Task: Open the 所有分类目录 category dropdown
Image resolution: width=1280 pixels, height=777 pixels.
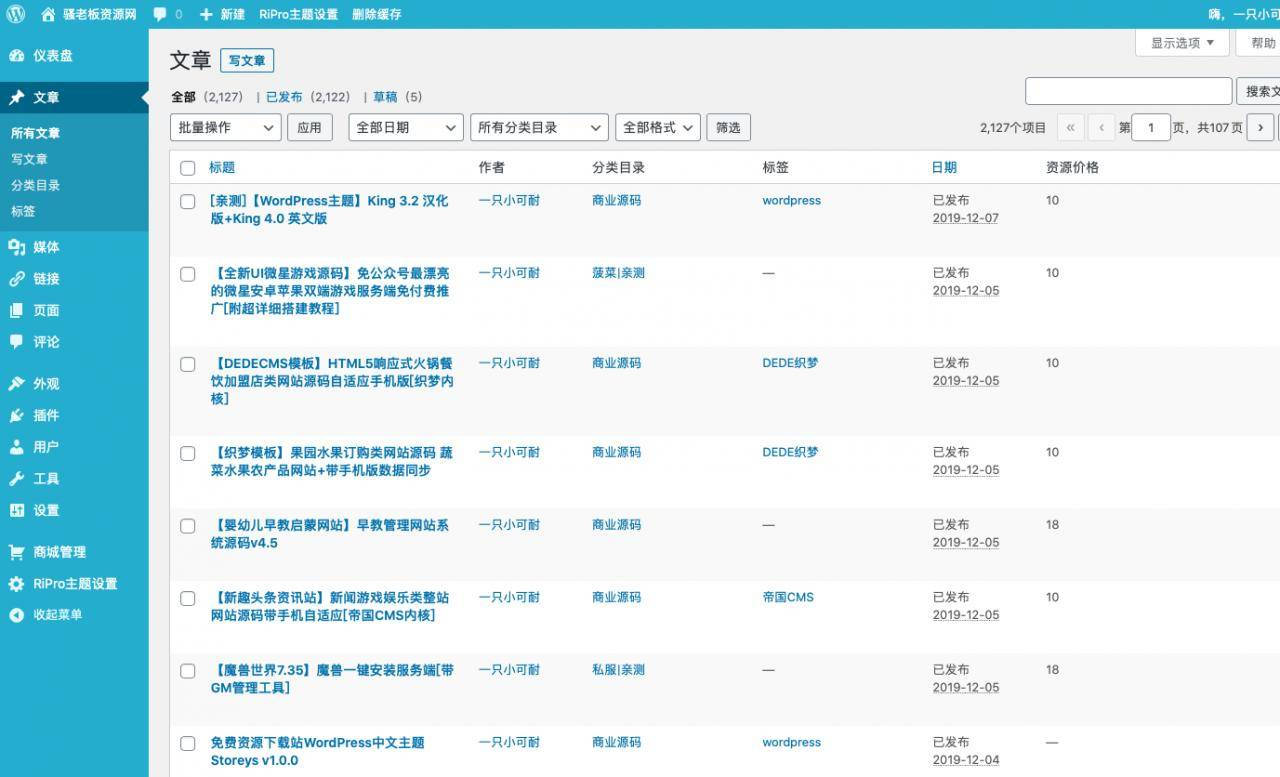Action: [539, 128]
